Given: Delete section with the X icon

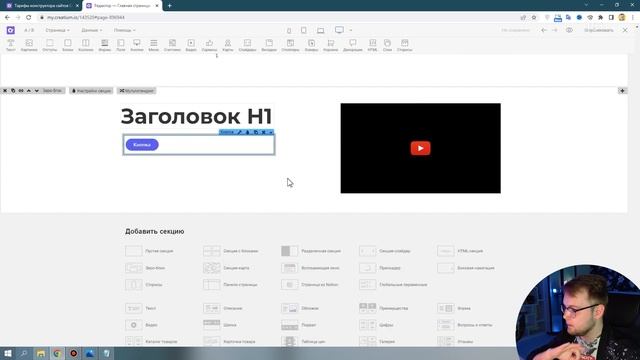Looking at the screenshot, I should 5,91.
